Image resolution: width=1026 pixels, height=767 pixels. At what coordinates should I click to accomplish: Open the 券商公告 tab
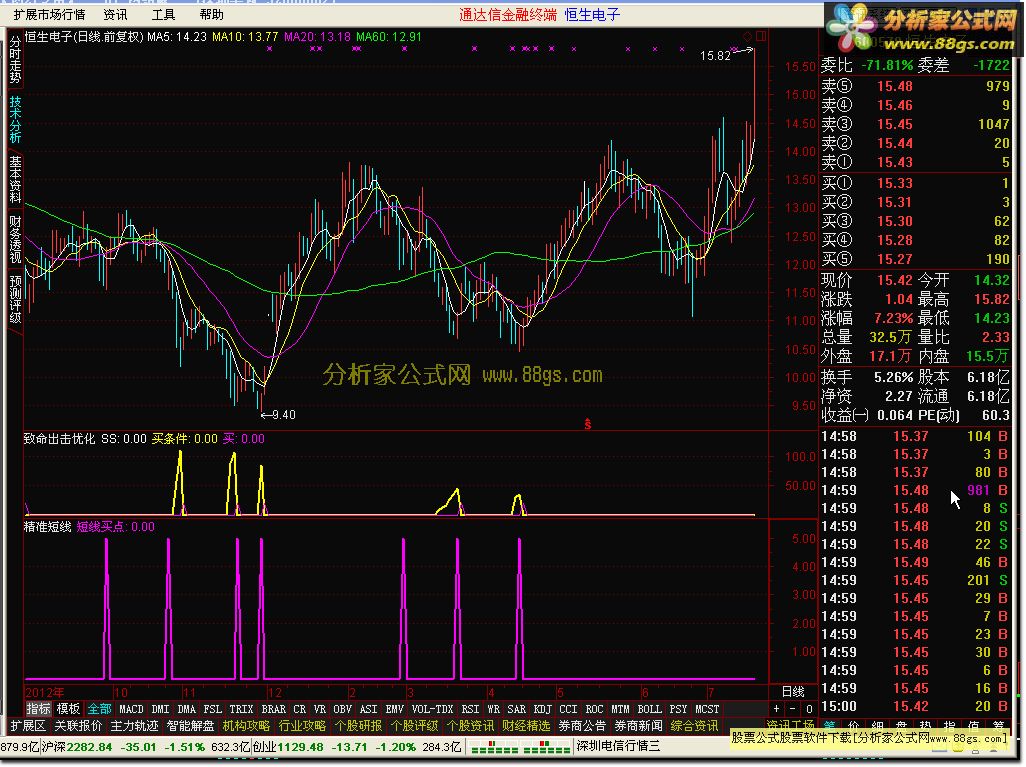(583, 726)
